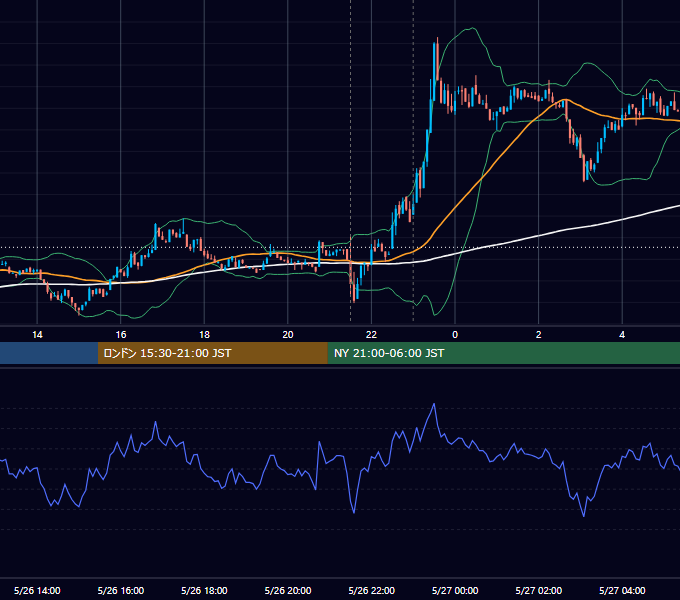Click hour label 14 on price chart axis
This screenshot has height=600, width=680.
37,335
